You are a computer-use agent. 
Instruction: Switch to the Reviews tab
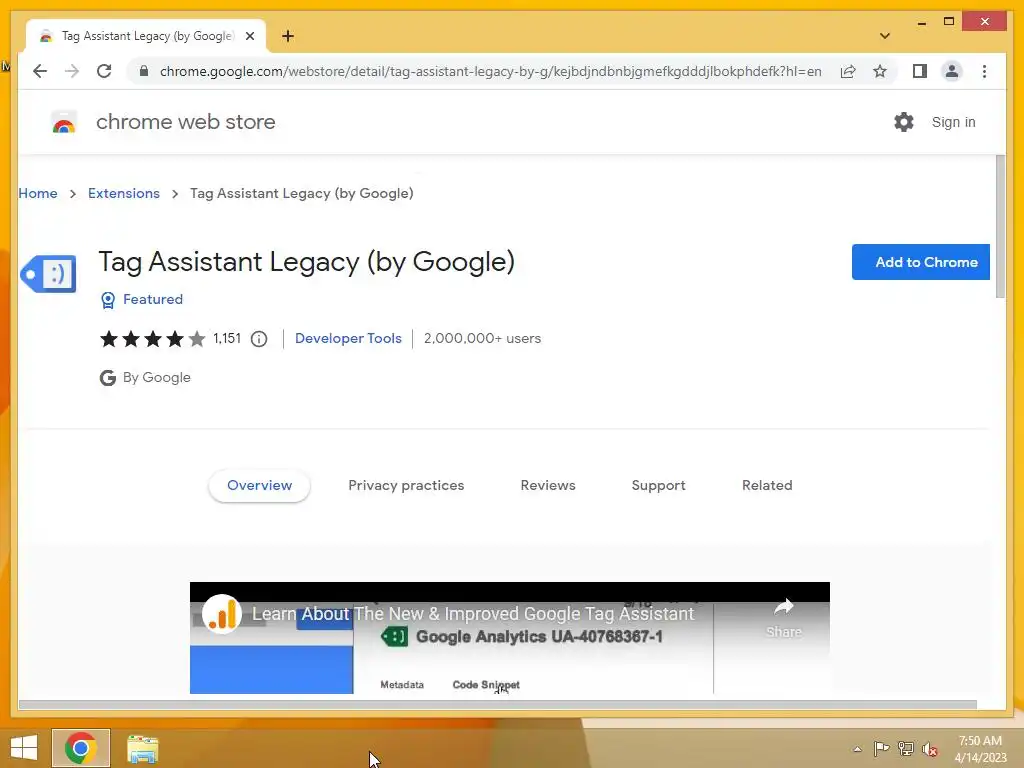548,485
